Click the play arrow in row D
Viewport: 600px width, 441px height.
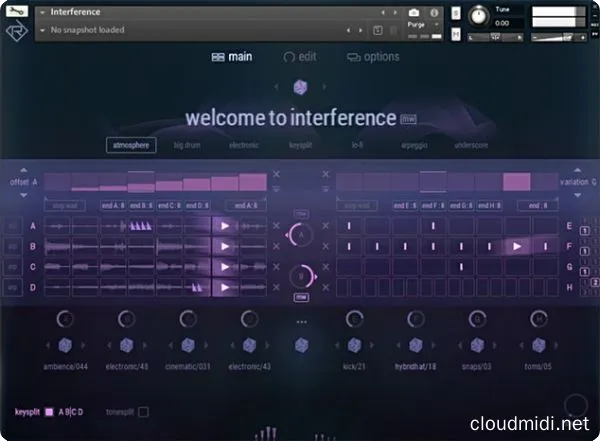tap(225, 287)
